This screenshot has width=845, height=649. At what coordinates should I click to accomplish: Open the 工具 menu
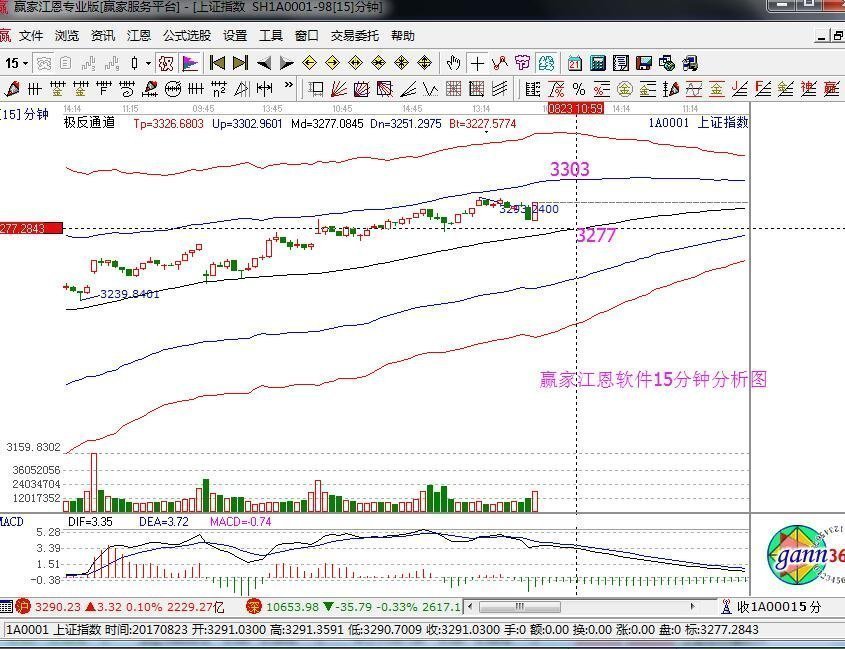[271, 36]
